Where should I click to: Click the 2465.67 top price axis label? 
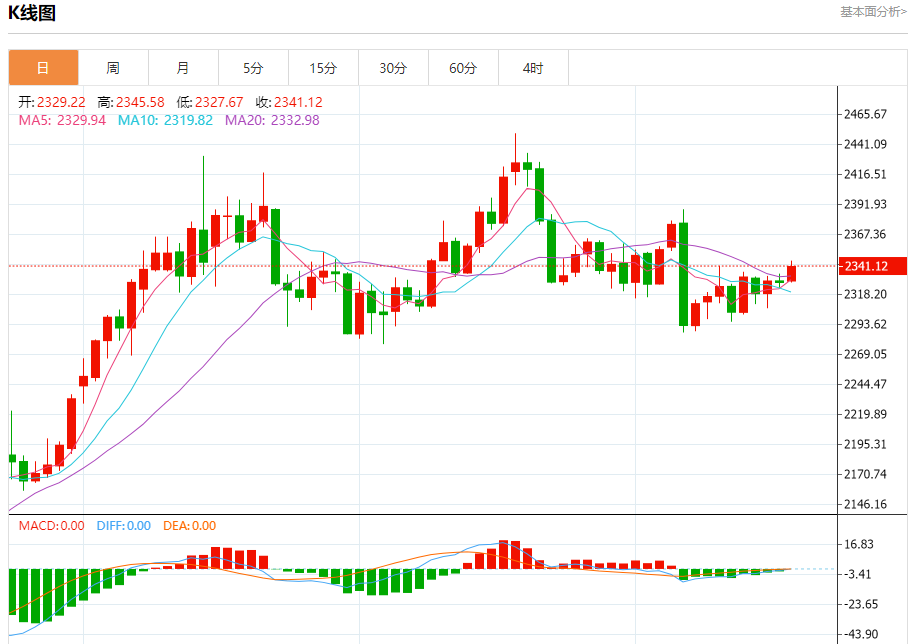866,114
